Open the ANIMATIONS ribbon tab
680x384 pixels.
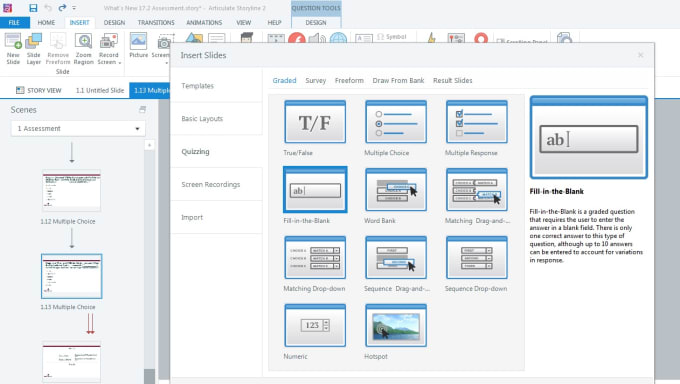pos(204,23)
